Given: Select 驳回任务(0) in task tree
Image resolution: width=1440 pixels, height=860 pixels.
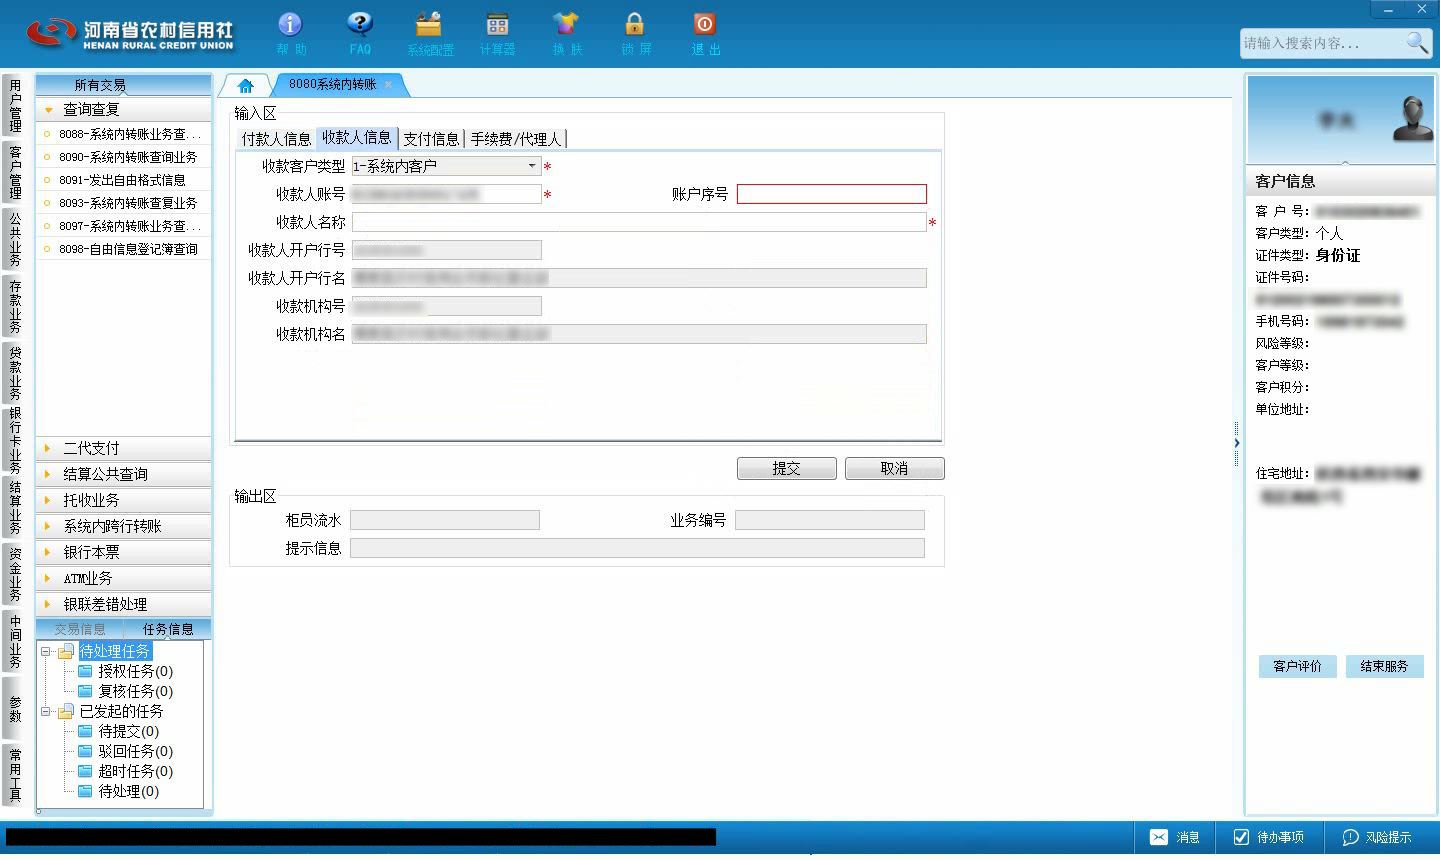Looking at the screenshot, I should click(135, 751).
